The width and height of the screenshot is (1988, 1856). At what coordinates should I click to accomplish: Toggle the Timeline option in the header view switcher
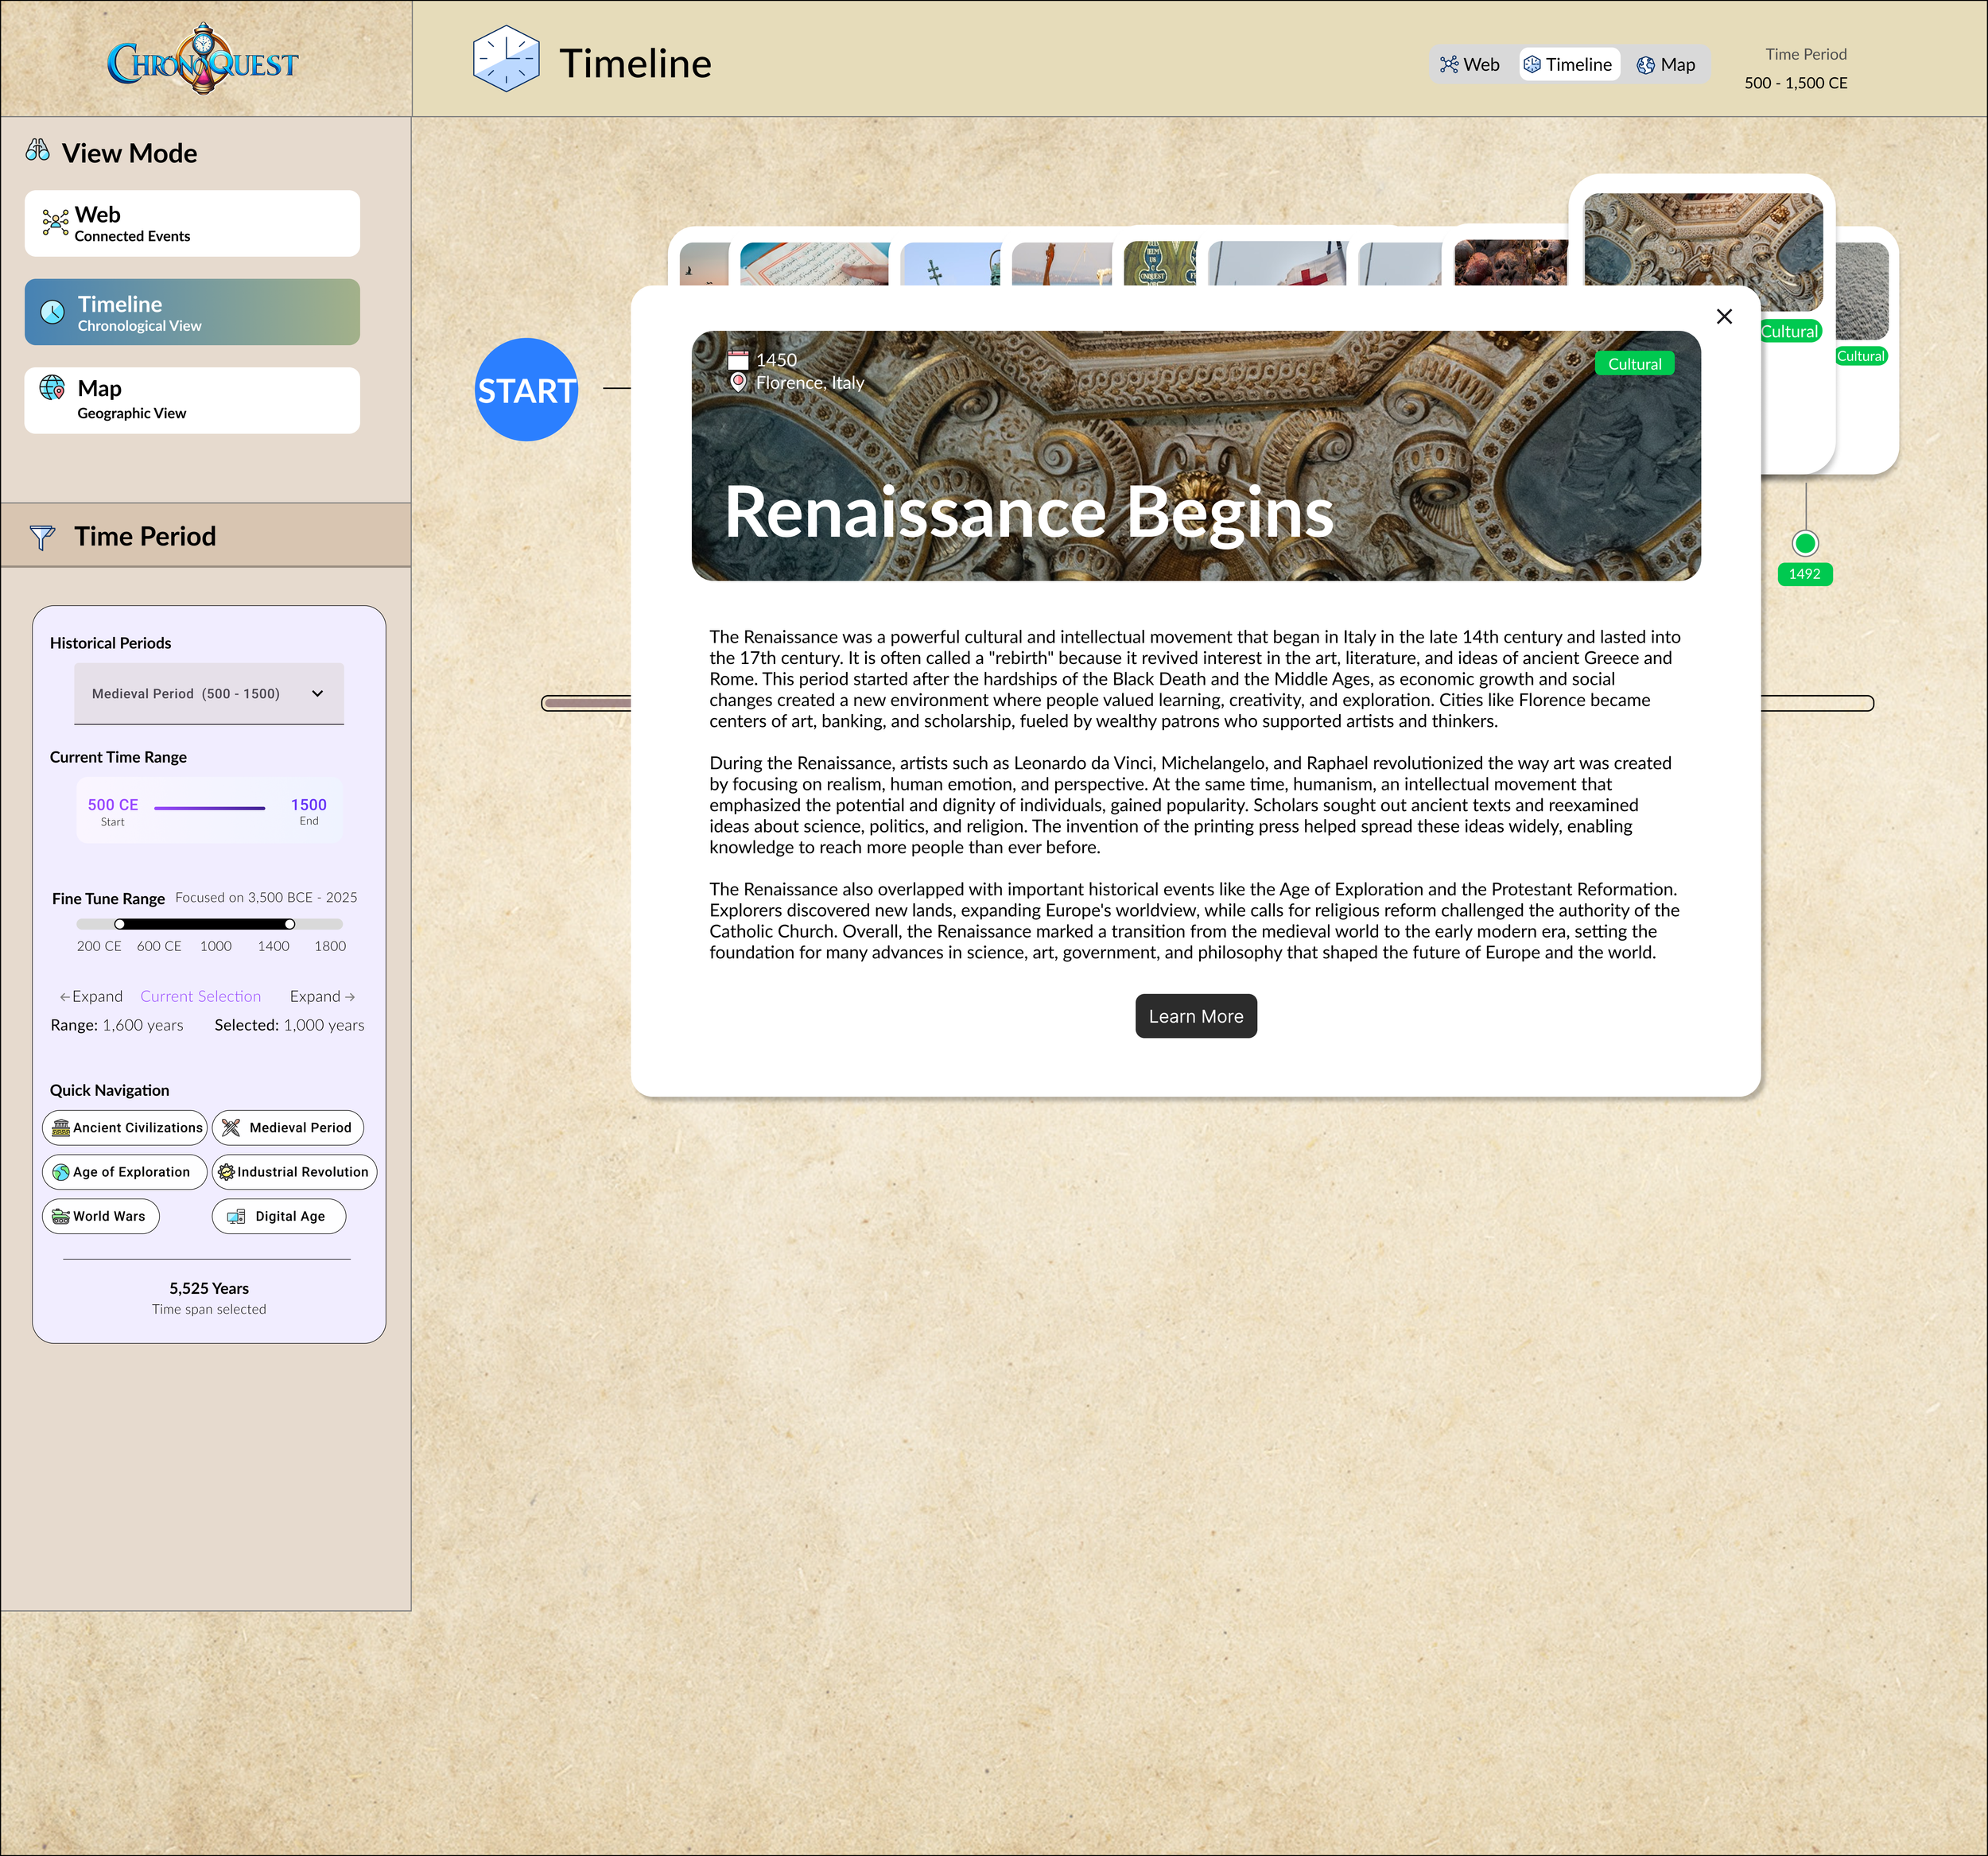coord(1569,64)
